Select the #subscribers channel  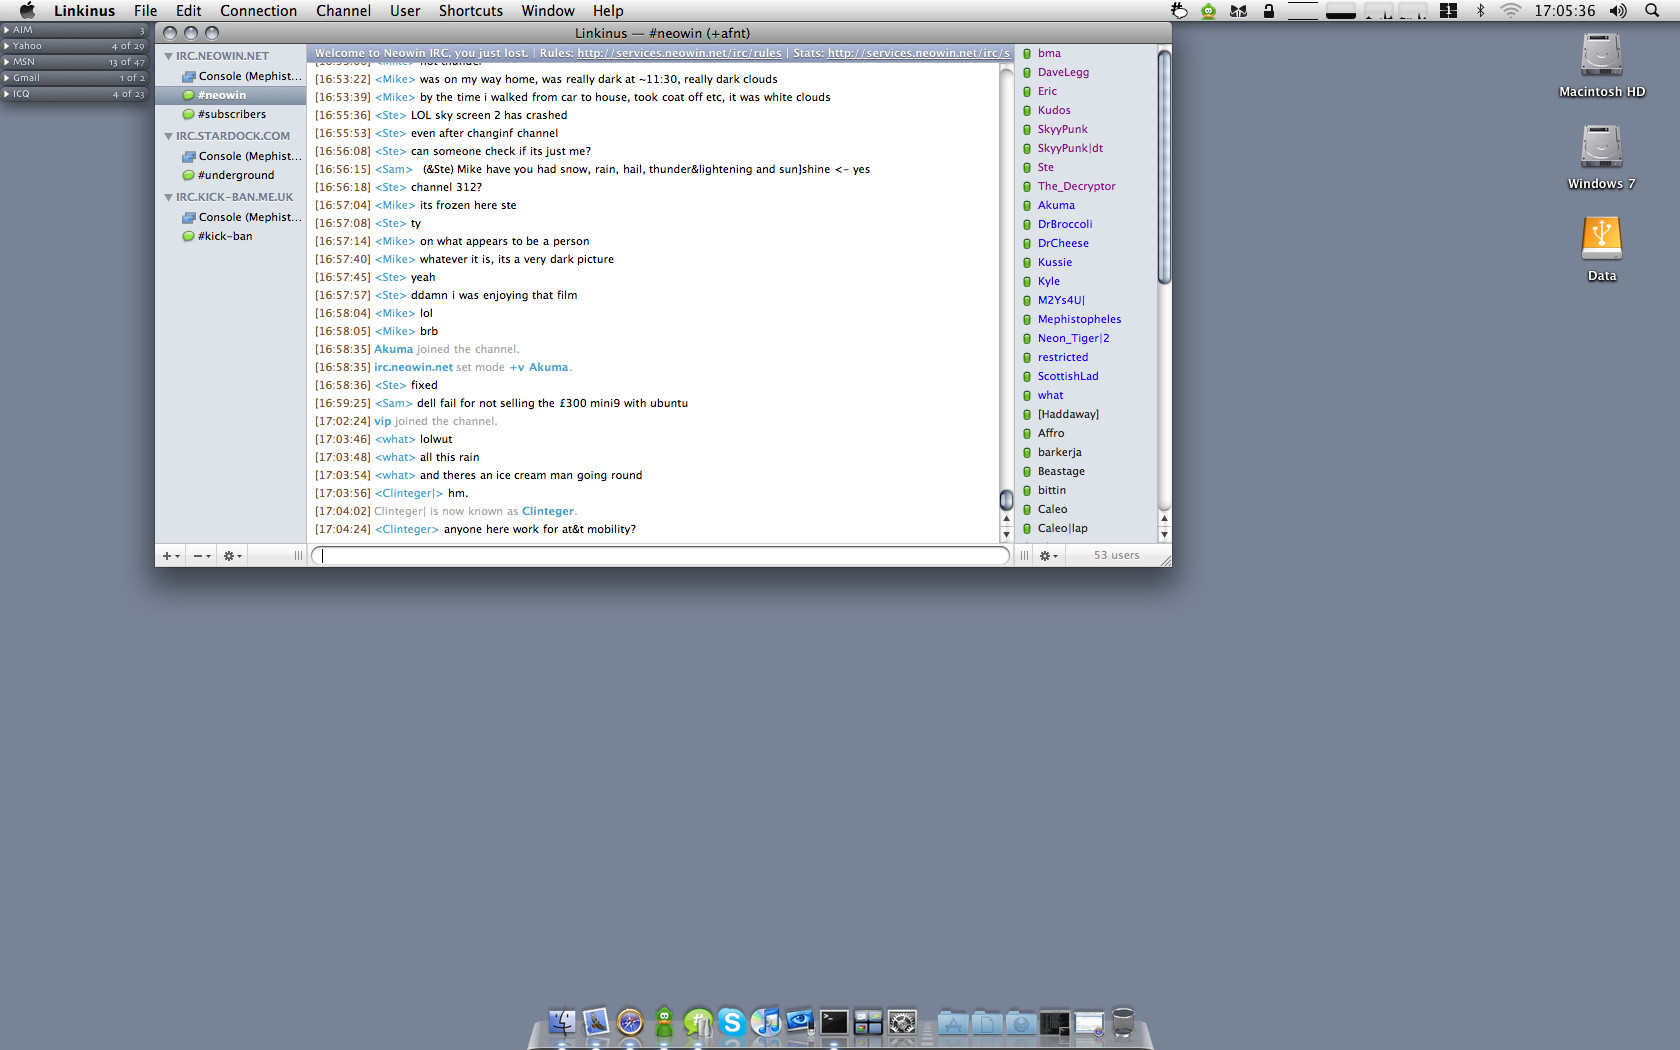point(232,114)
